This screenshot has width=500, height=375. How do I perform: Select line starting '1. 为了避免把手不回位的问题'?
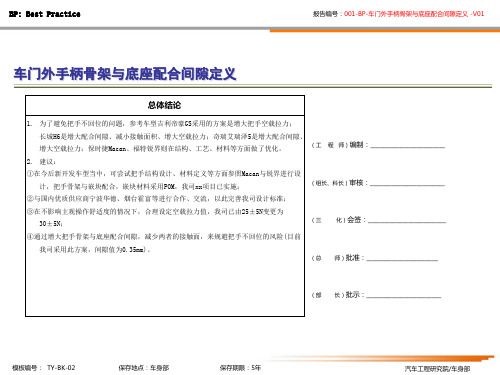tap(160, 124)
